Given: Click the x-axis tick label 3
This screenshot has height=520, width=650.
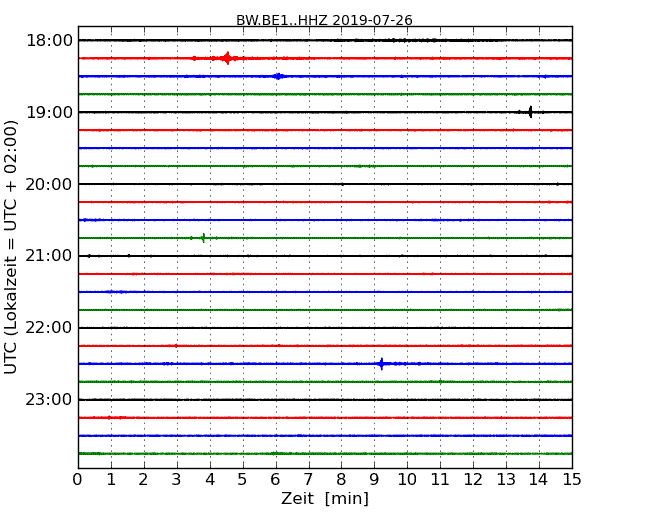Looking at the screenshot, I should [177, 480].
